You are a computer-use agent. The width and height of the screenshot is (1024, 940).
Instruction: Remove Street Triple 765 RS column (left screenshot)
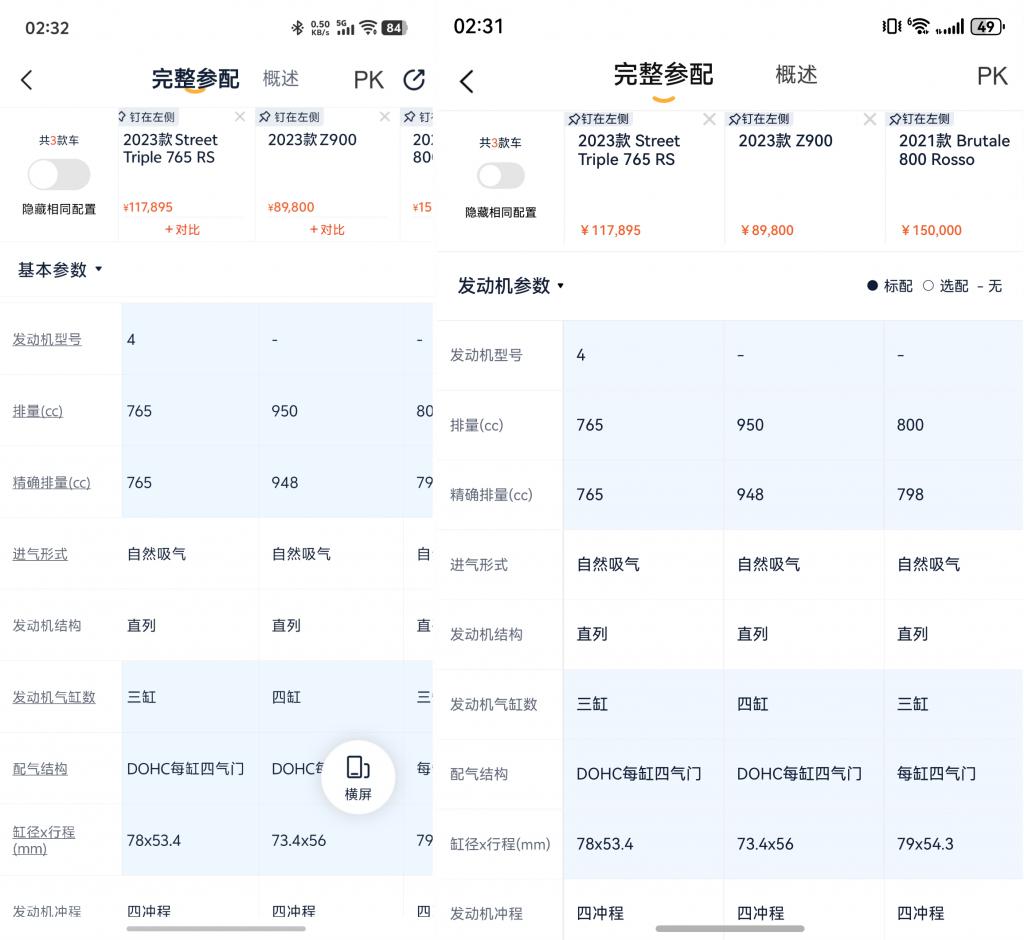point(240,116)
